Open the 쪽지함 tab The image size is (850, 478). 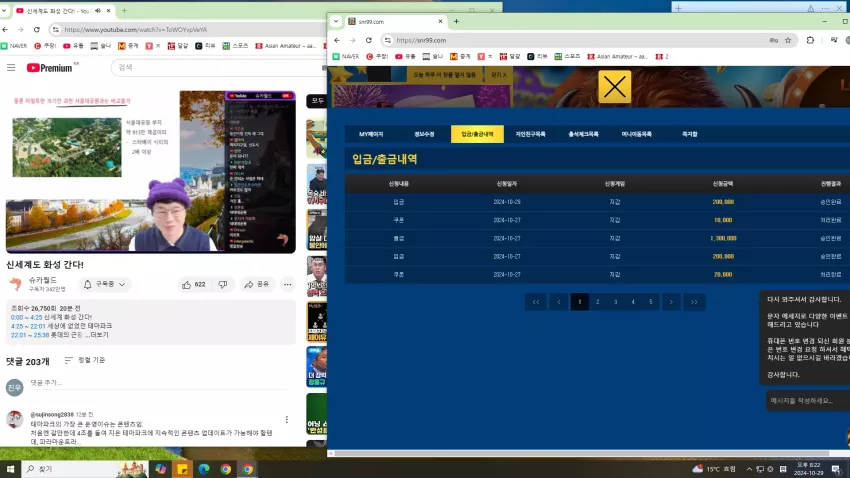coord(690,134)
